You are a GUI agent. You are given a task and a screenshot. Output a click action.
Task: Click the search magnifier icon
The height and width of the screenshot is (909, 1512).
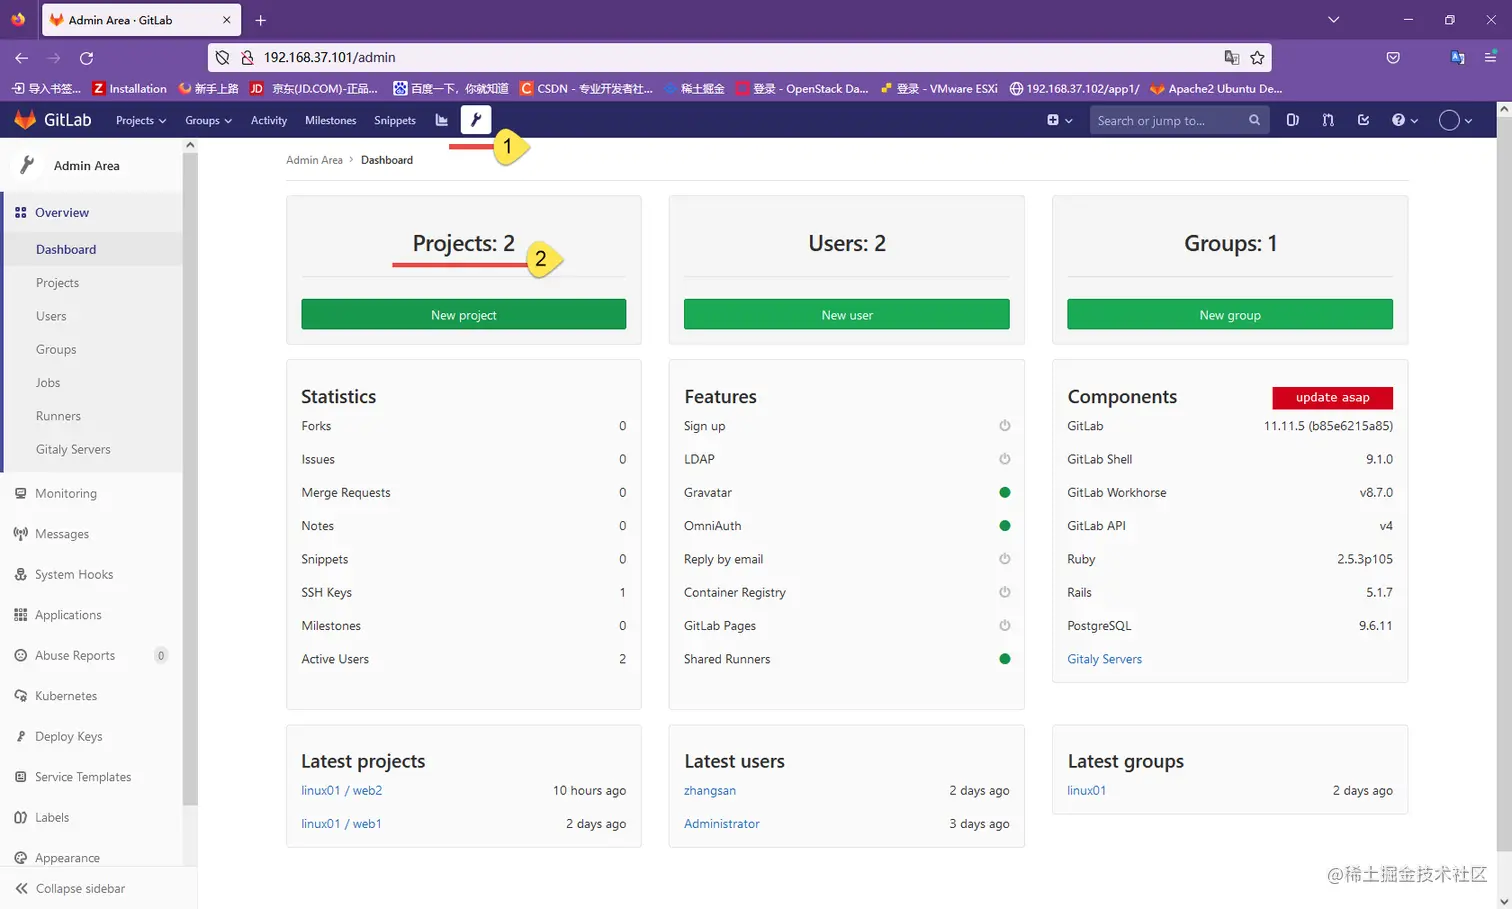1254,120
